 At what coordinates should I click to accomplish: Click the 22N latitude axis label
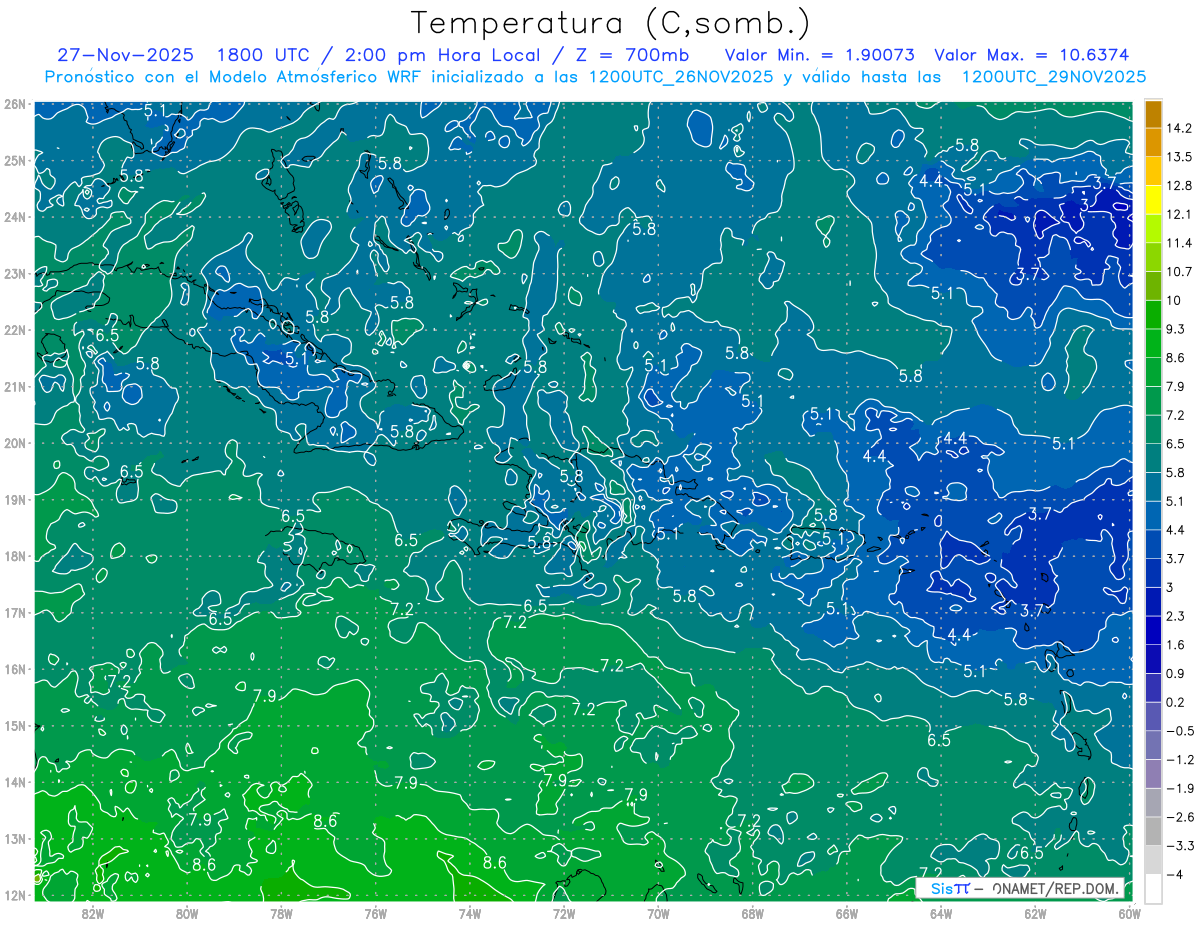[14, 330]
